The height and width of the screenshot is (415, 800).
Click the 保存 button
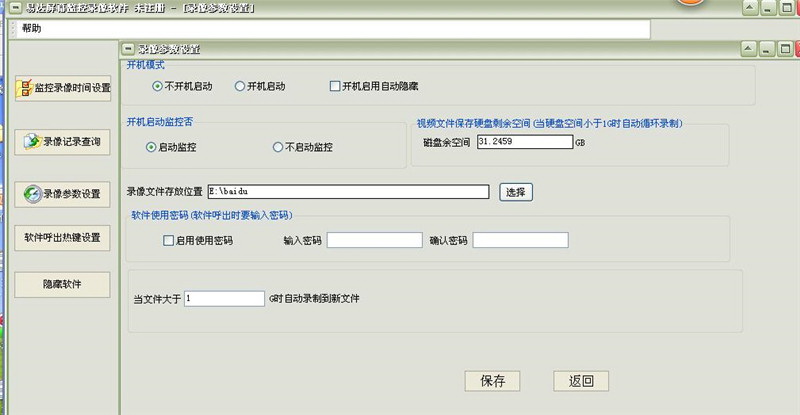pyautogui.click(x=492, y=381)
